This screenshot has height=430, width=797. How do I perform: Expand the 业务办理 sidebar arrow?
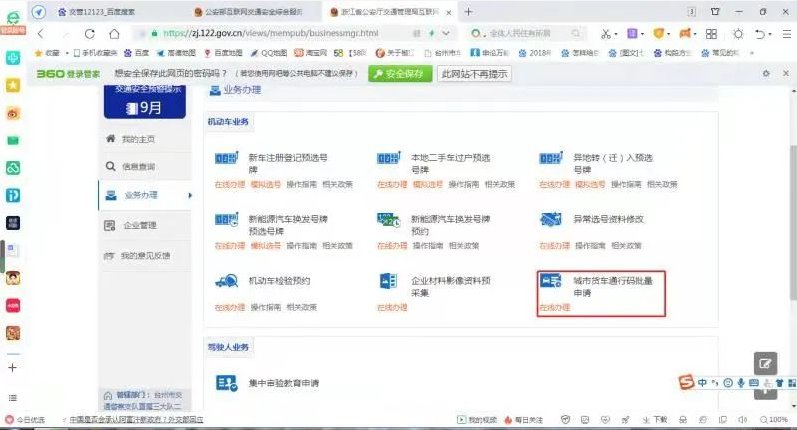[189, 195]
